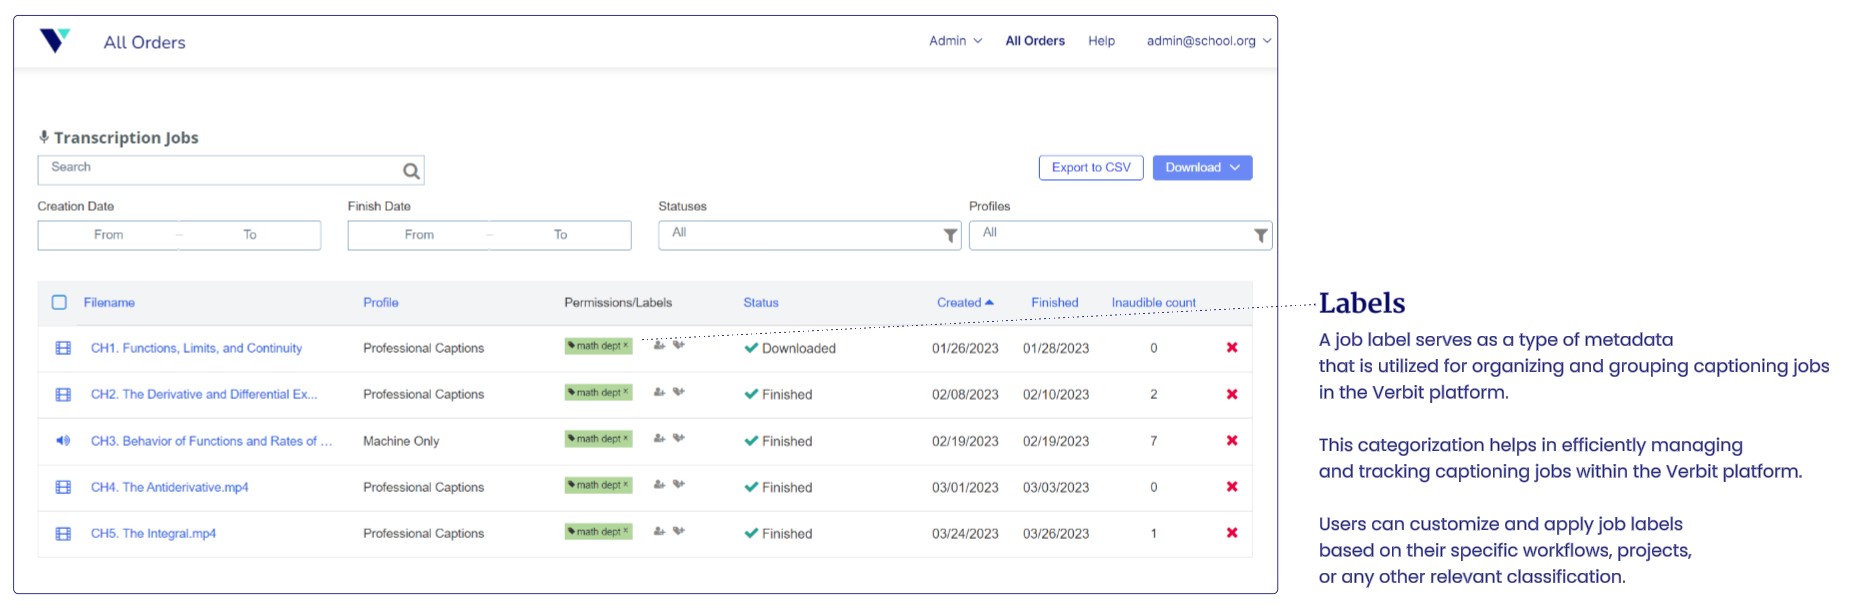The width and height of the screenshot is (1855, 609).
Task: Click Export to CSV button
Action: pos(1090,168)
